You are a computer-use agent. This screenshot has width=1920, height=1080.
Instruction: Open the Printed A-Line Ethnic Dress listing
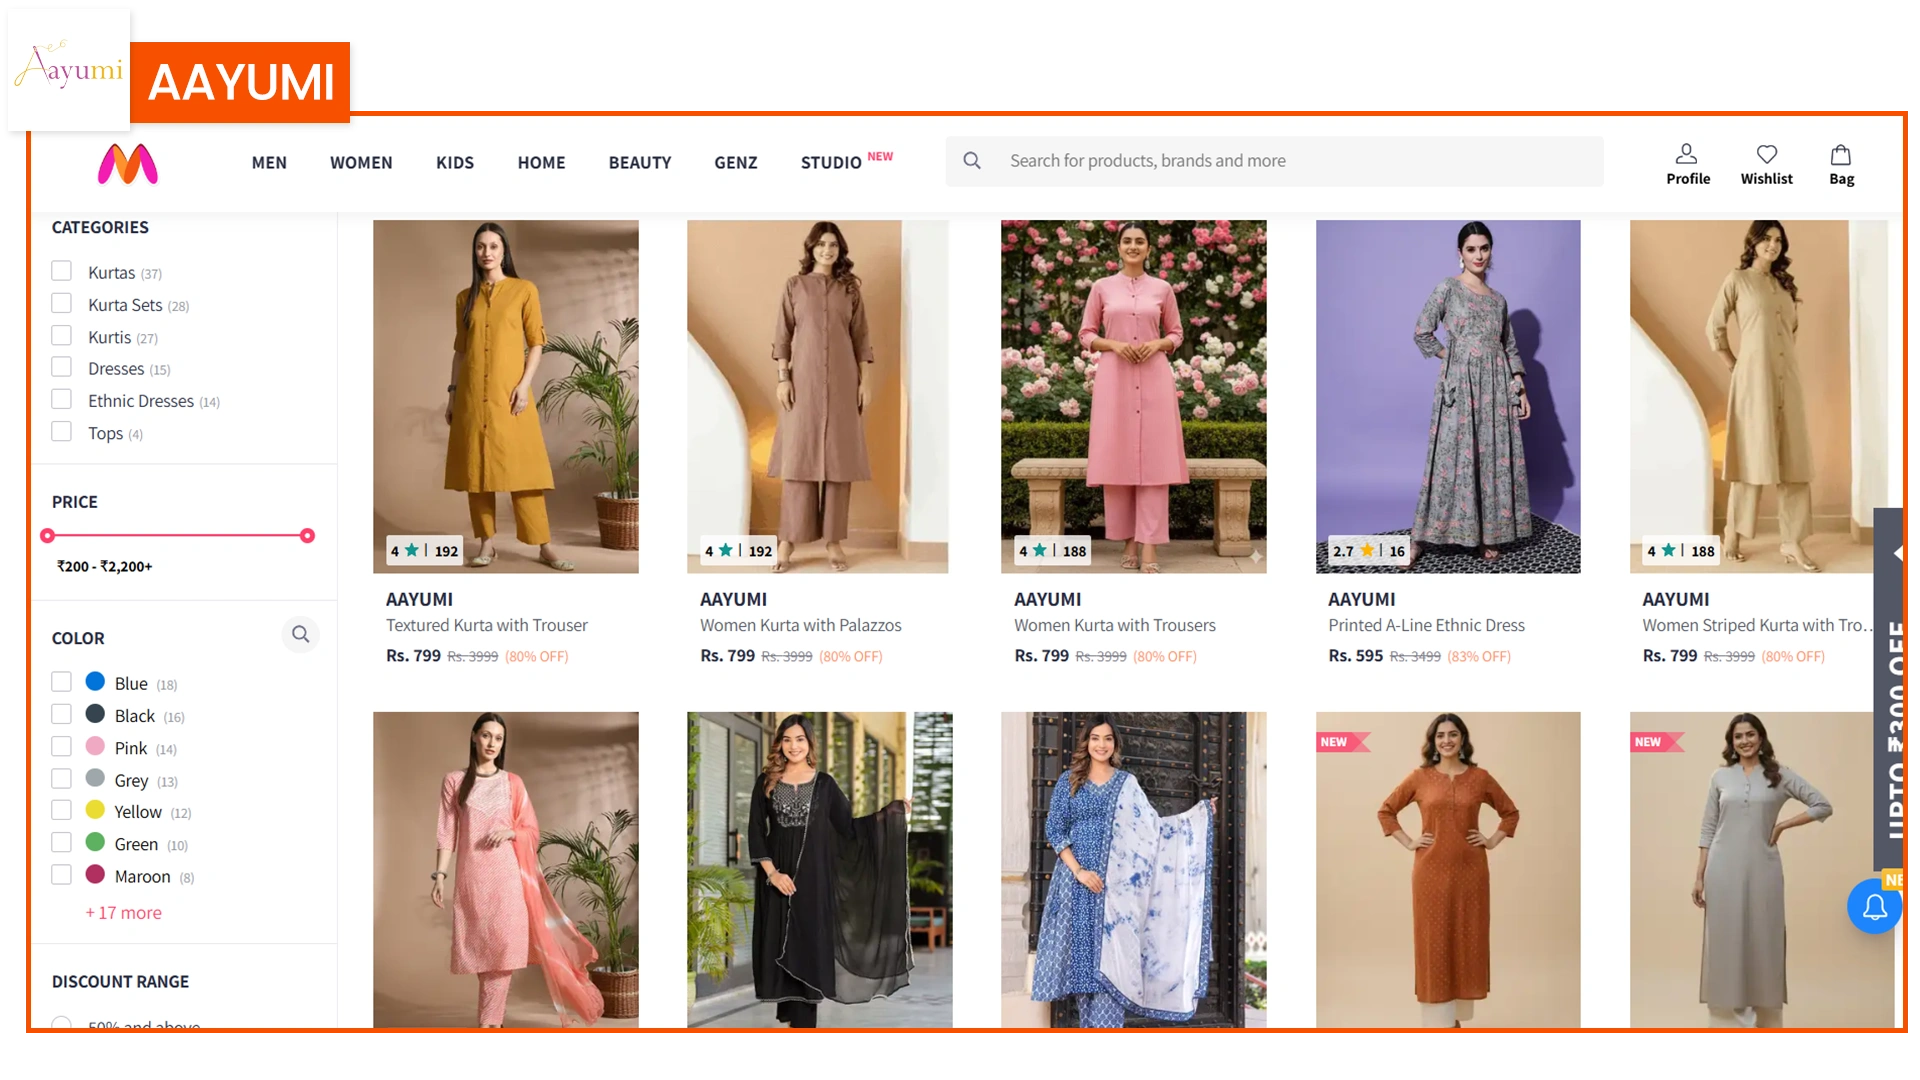pos(1427,625)
